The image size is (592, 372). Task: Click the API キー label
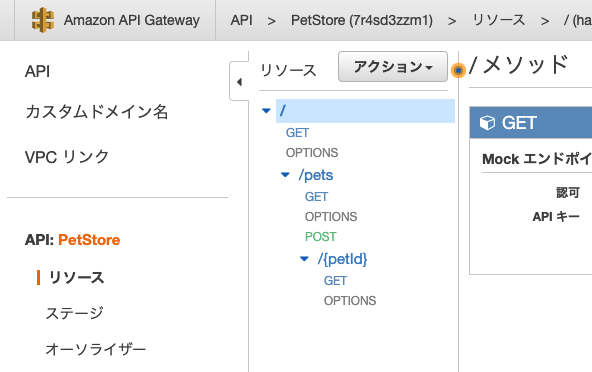coord(556,216)
